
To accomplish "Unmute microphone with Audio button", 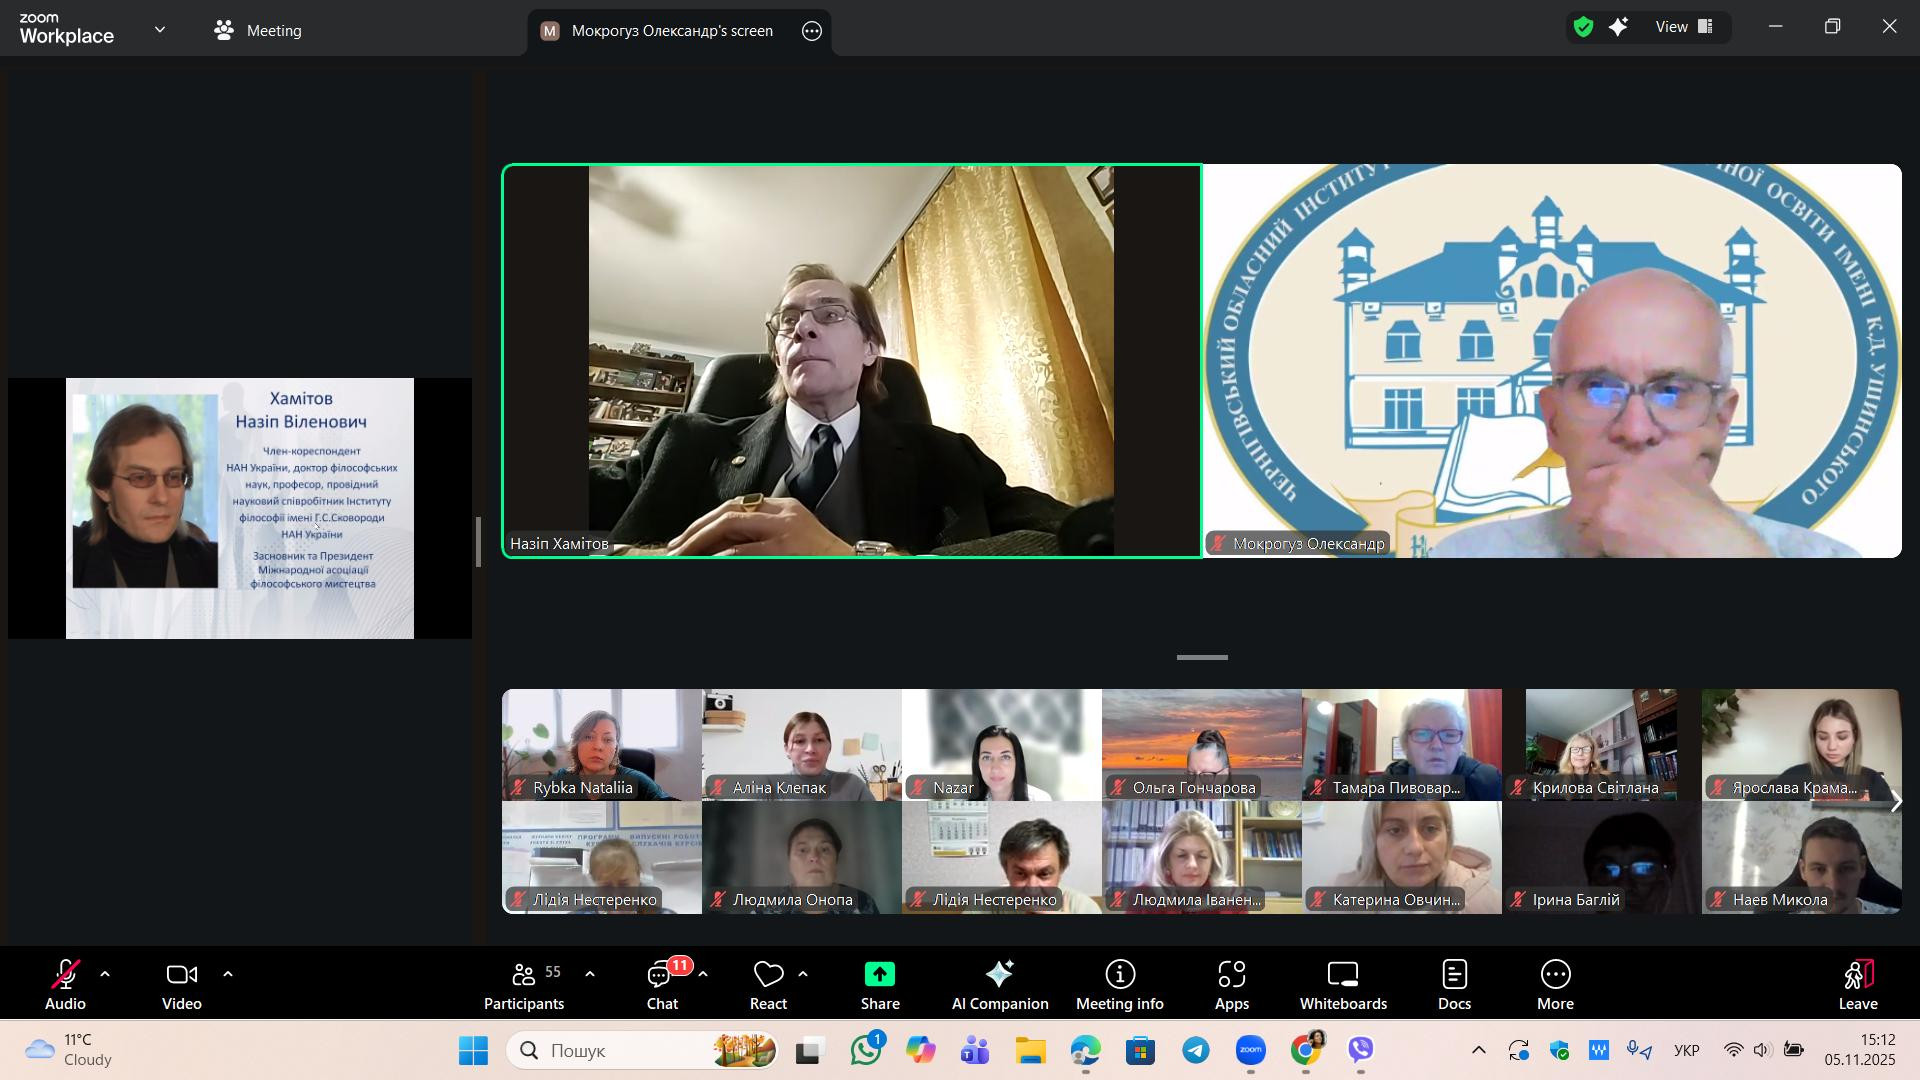I will [x=65, y=985].
